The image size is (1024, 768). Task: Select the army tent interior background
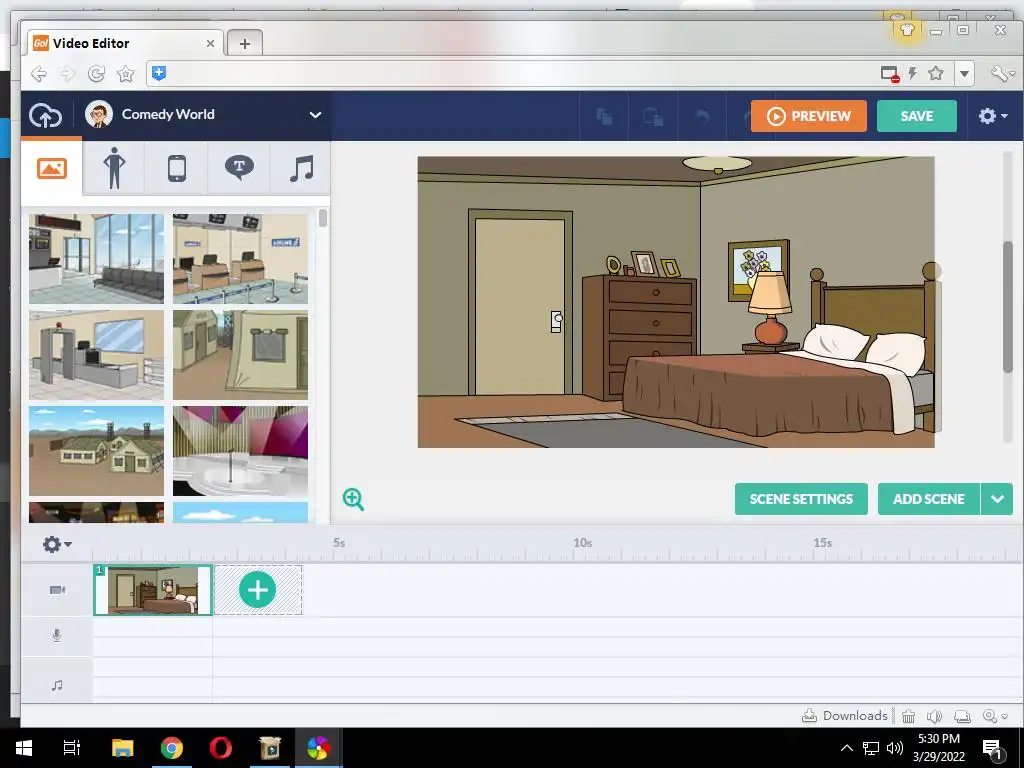[240, 355]
